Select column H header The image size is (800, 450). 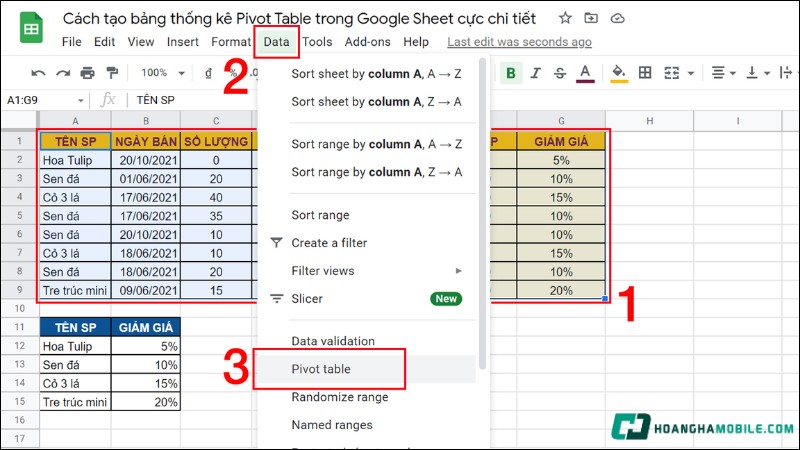click(649, 121)
